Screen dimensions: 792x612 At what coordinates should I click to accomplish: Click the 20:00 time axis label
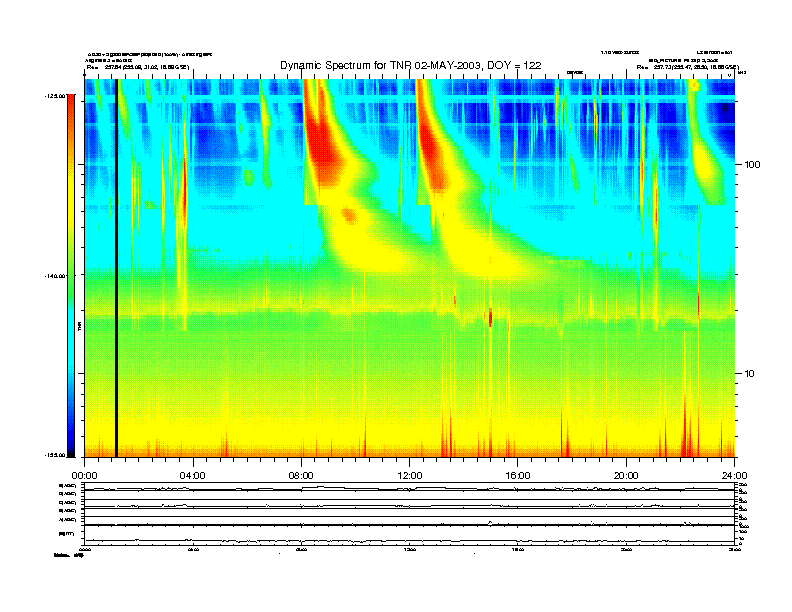click(626, 476)
